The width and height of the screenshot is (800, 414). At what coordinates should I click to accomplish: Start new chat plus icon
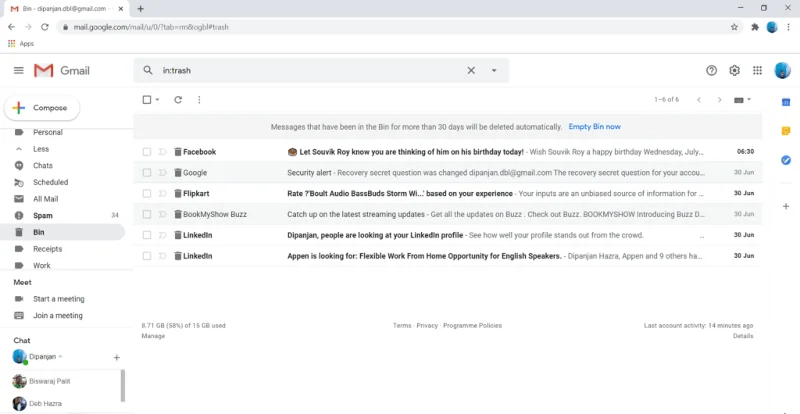pos(116,357)
